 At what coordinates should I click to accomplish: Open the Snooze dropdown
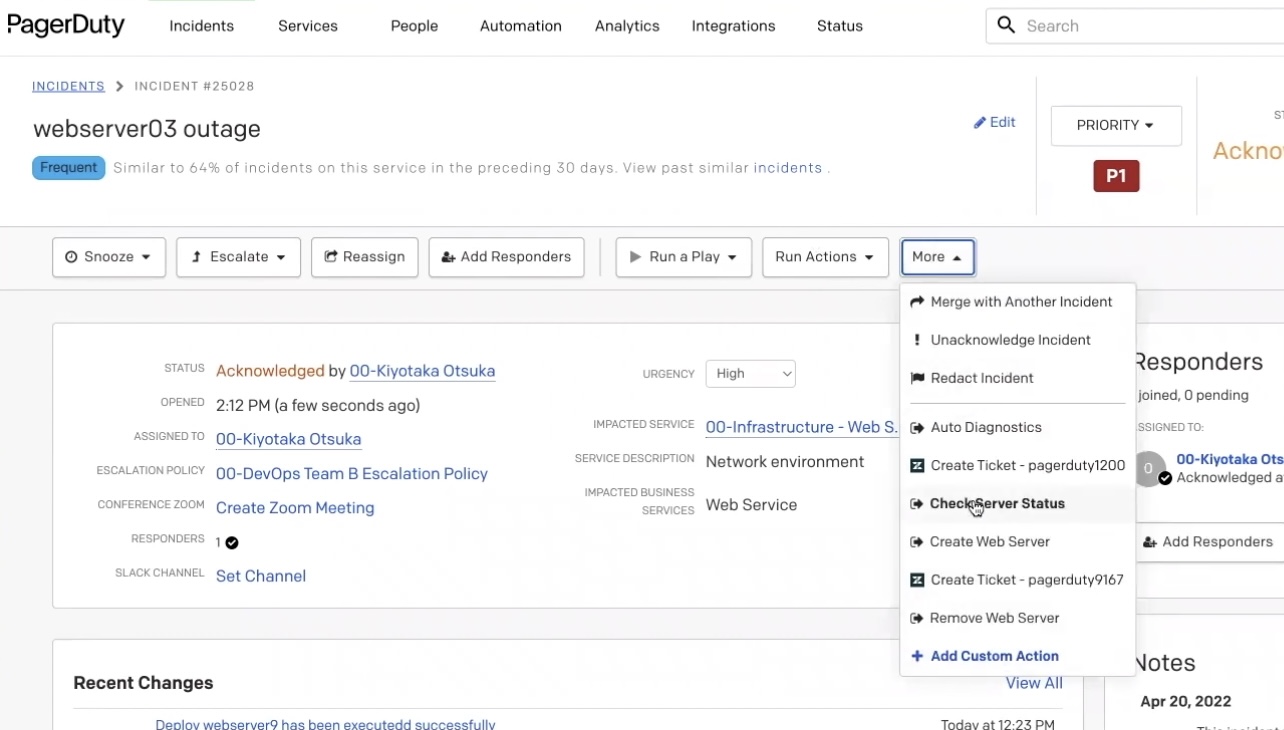109,257
